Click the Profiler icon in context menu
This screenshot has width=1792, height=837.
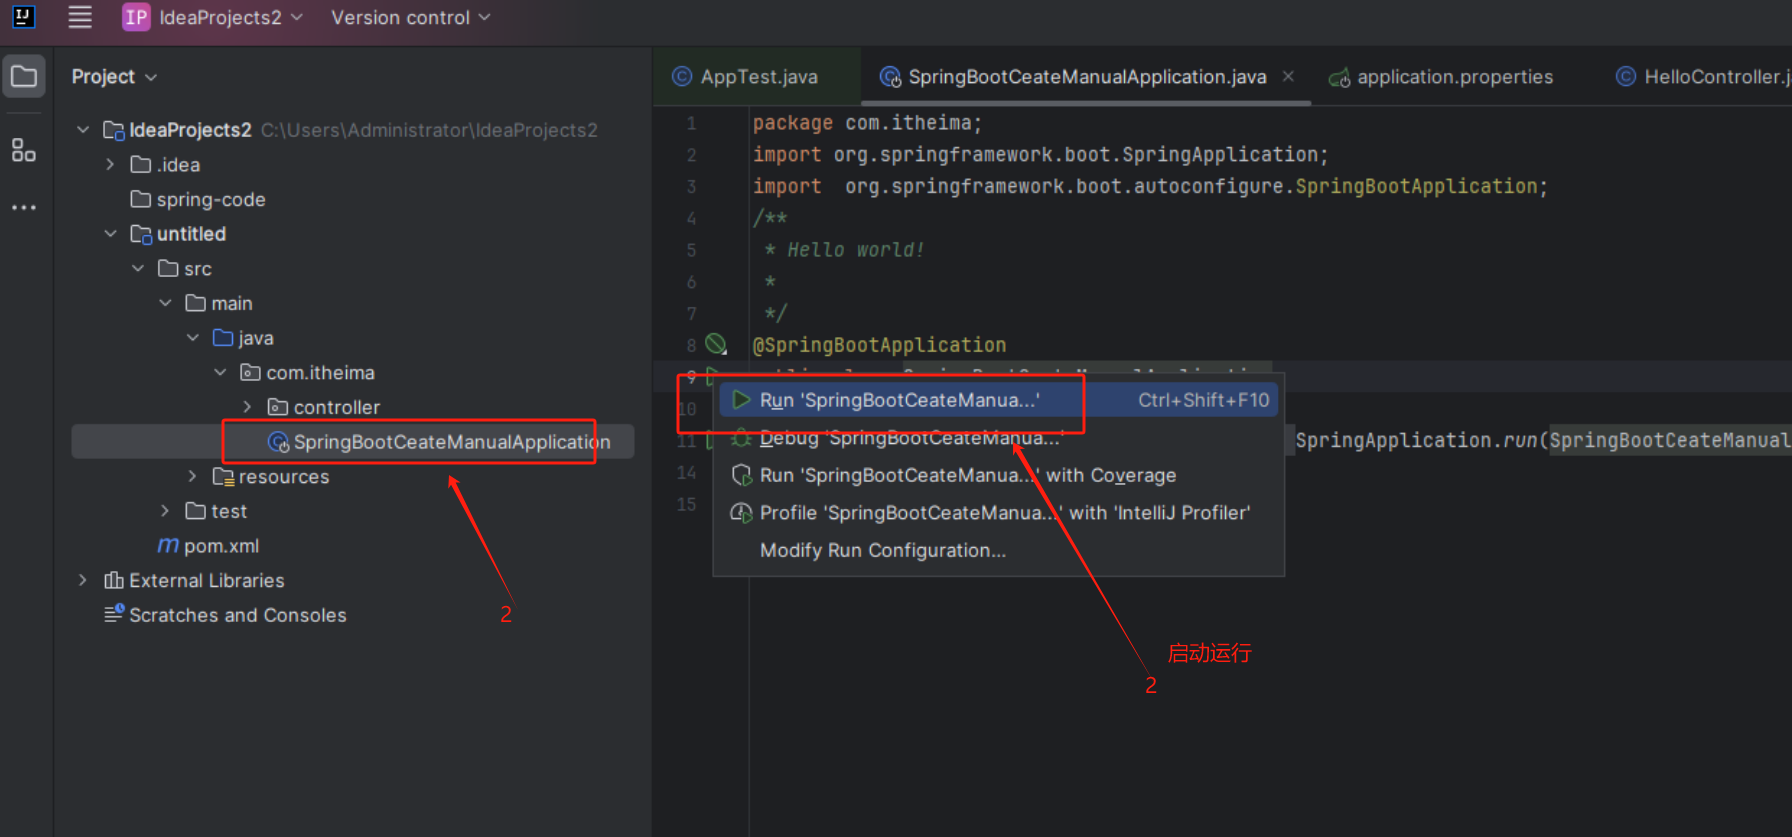click(741, 513)
